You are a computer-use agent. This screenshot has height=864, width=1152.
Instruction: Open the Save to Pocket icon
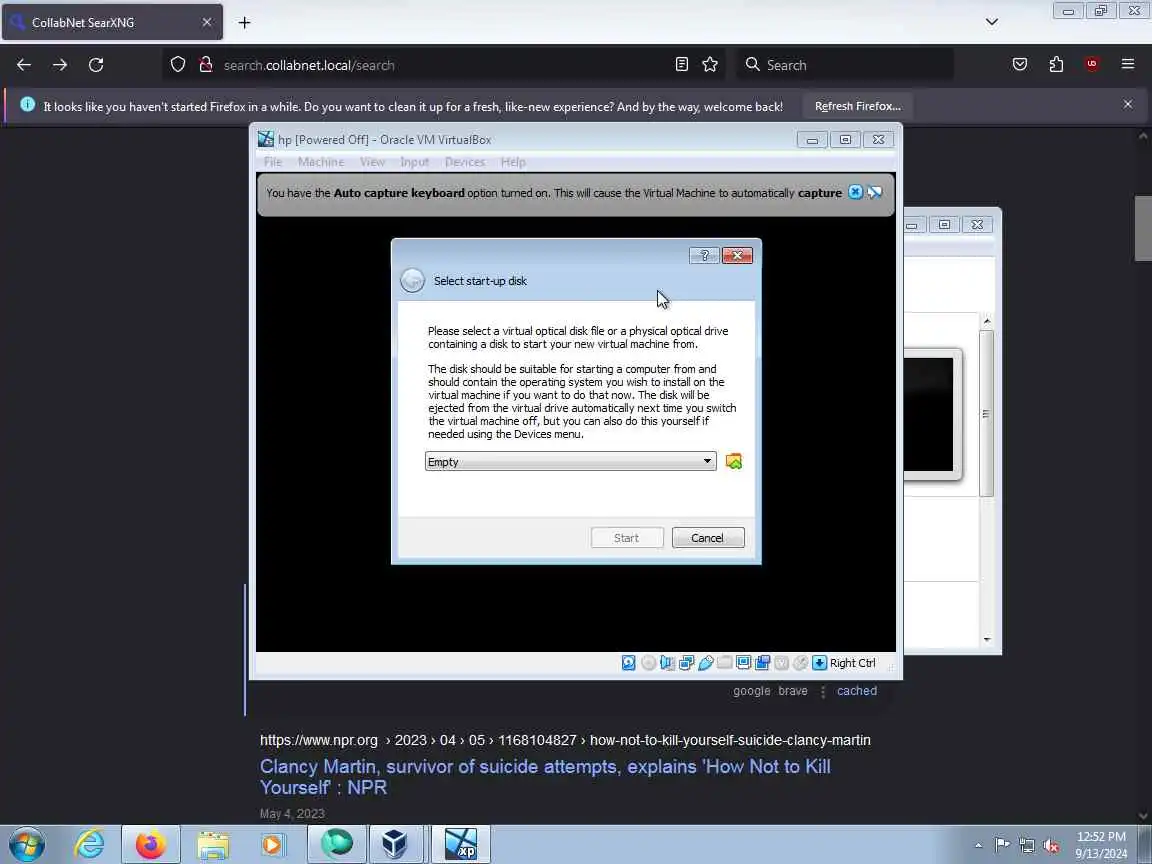pos(1020,65)
